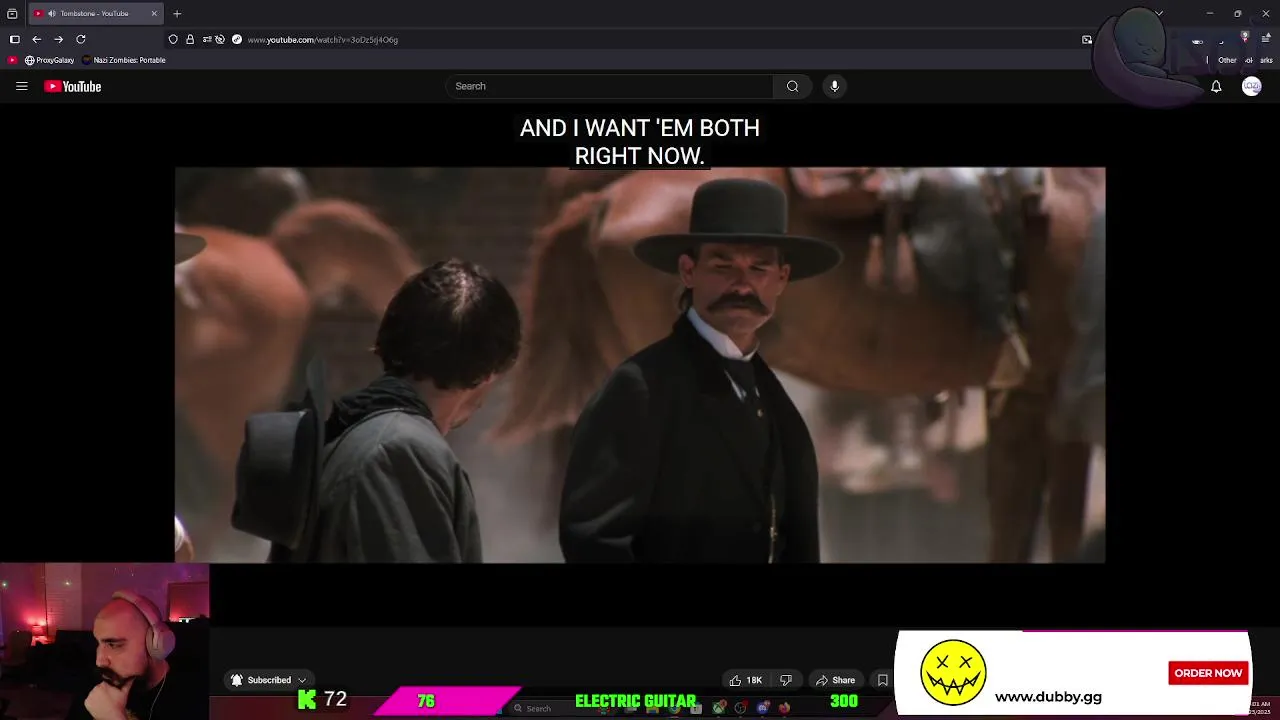
Task: Share the video
Action: click(x=836, y=680)
